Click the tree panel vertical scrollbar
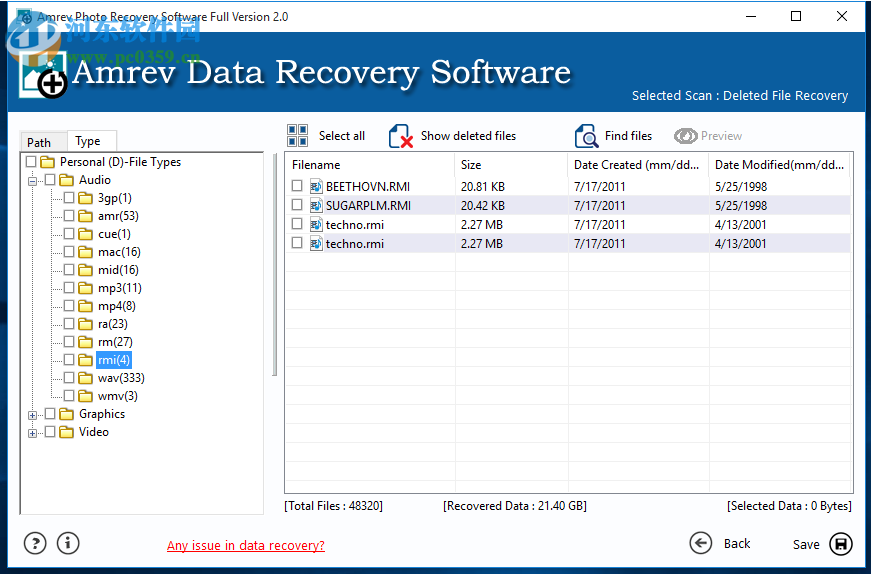 coord(274,264)
